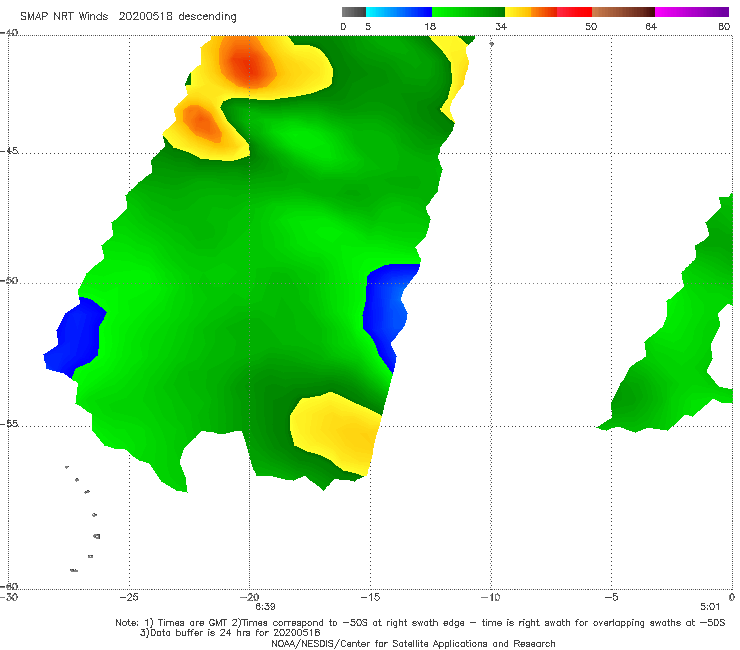Click the longitude label '-20'
The height and width of the screenshot is (650, 740).
click(x=249, y=597)
